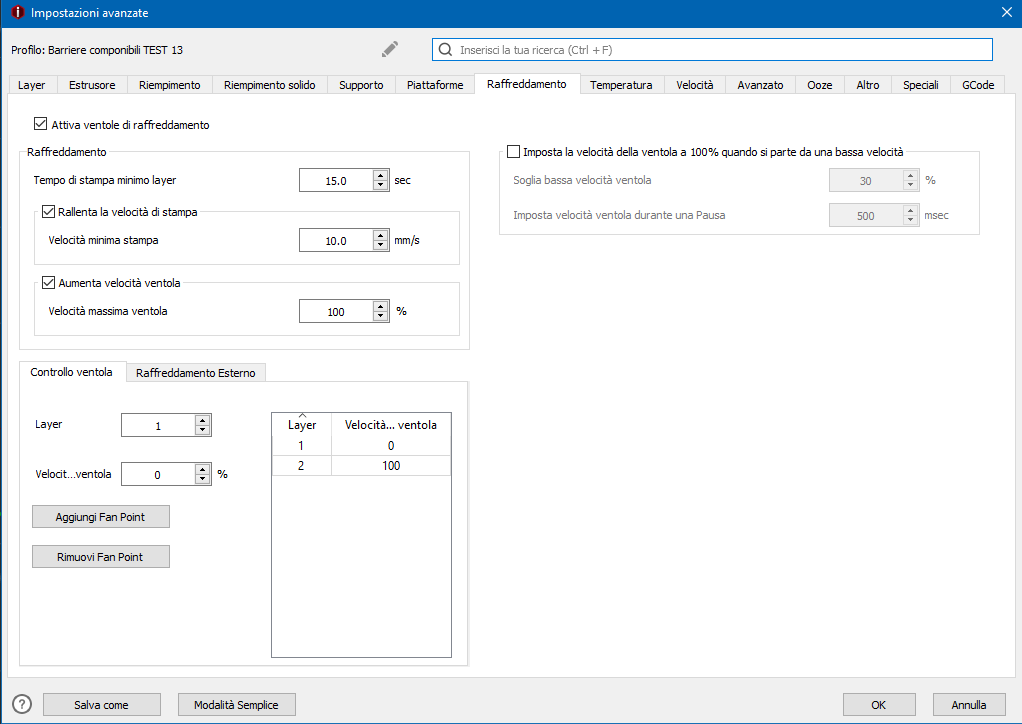Decrease the Velocità minima stampa value
Image resolution: width=1022 pixels, height=724 pixels.
pos(380,246)
